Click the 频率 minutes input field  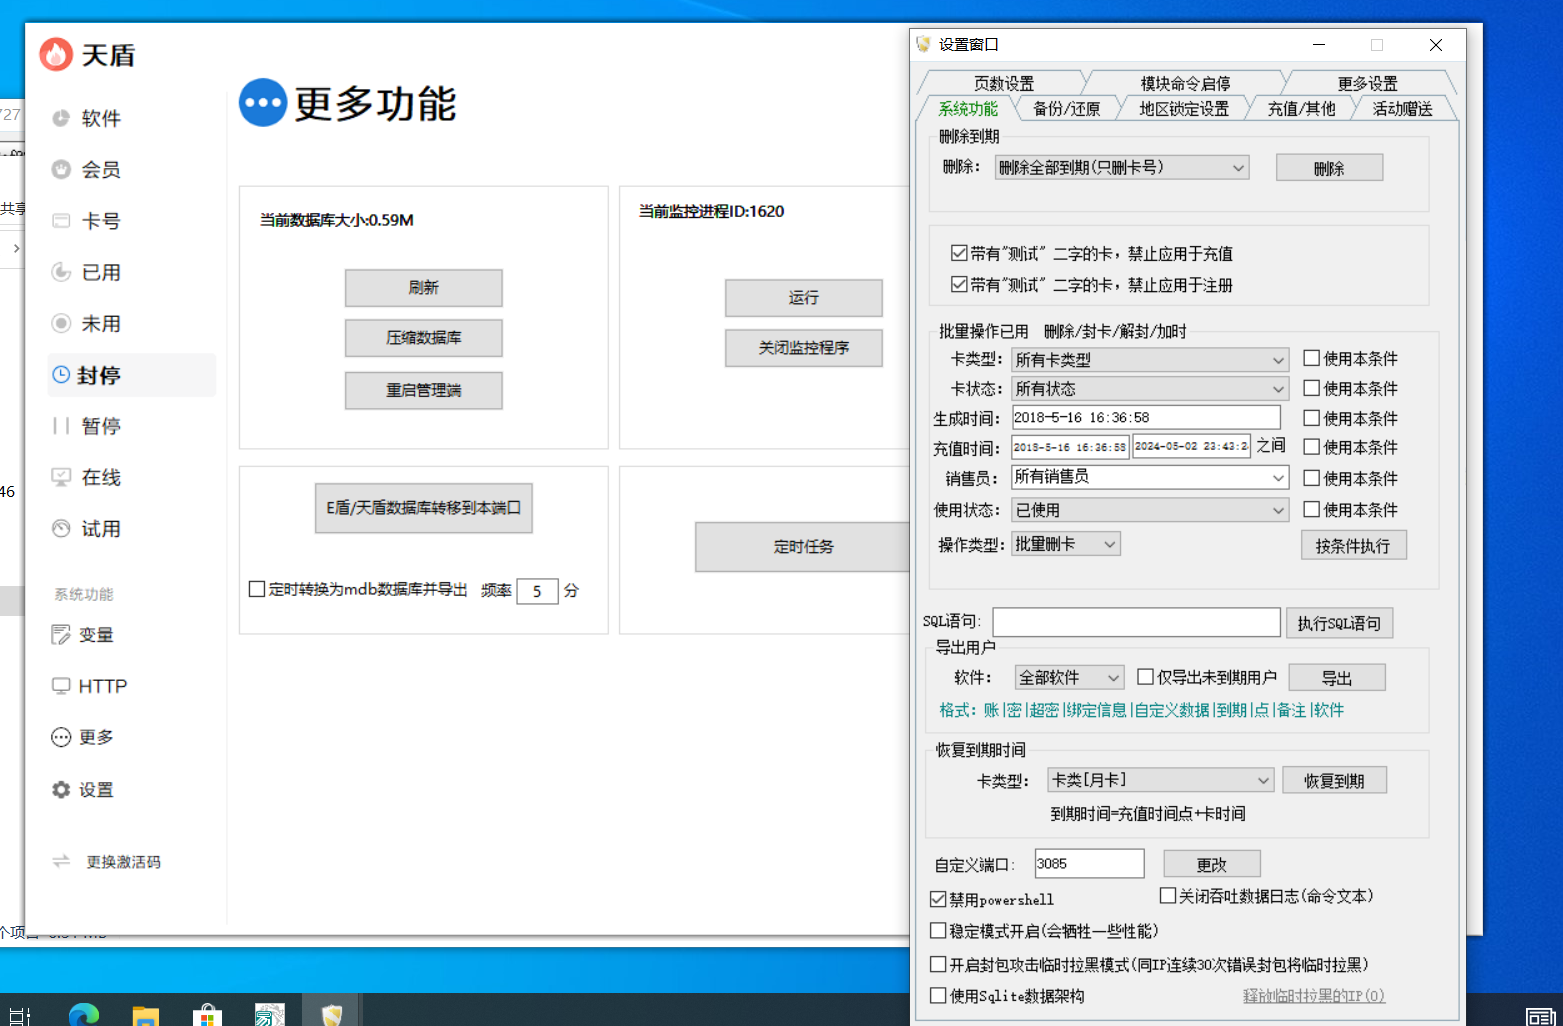coord(537,591)
